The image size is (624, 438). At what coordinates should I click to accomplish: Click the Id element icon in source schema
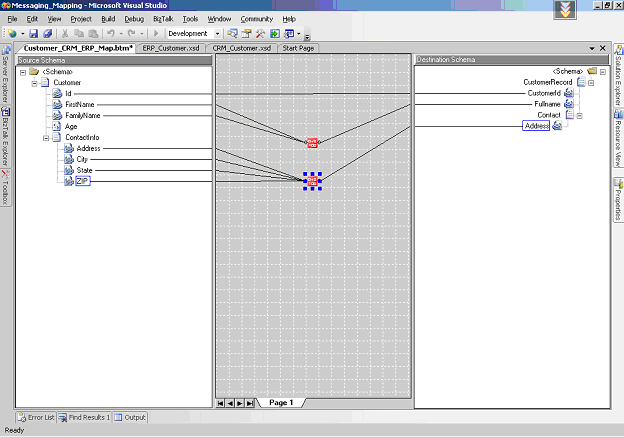point(57,93)
